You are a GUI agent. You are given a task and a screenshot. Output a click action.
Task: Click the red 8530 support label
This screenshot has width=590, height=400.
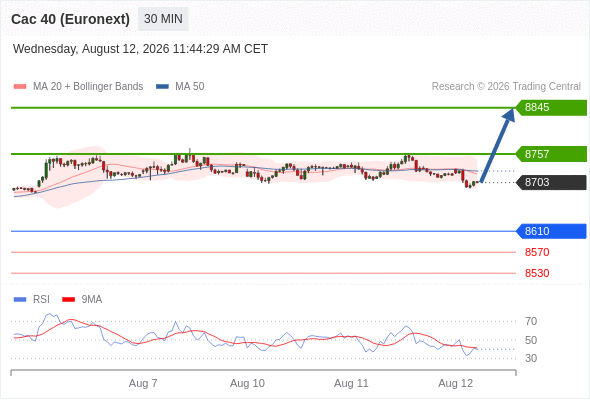[x=537, y=273]
